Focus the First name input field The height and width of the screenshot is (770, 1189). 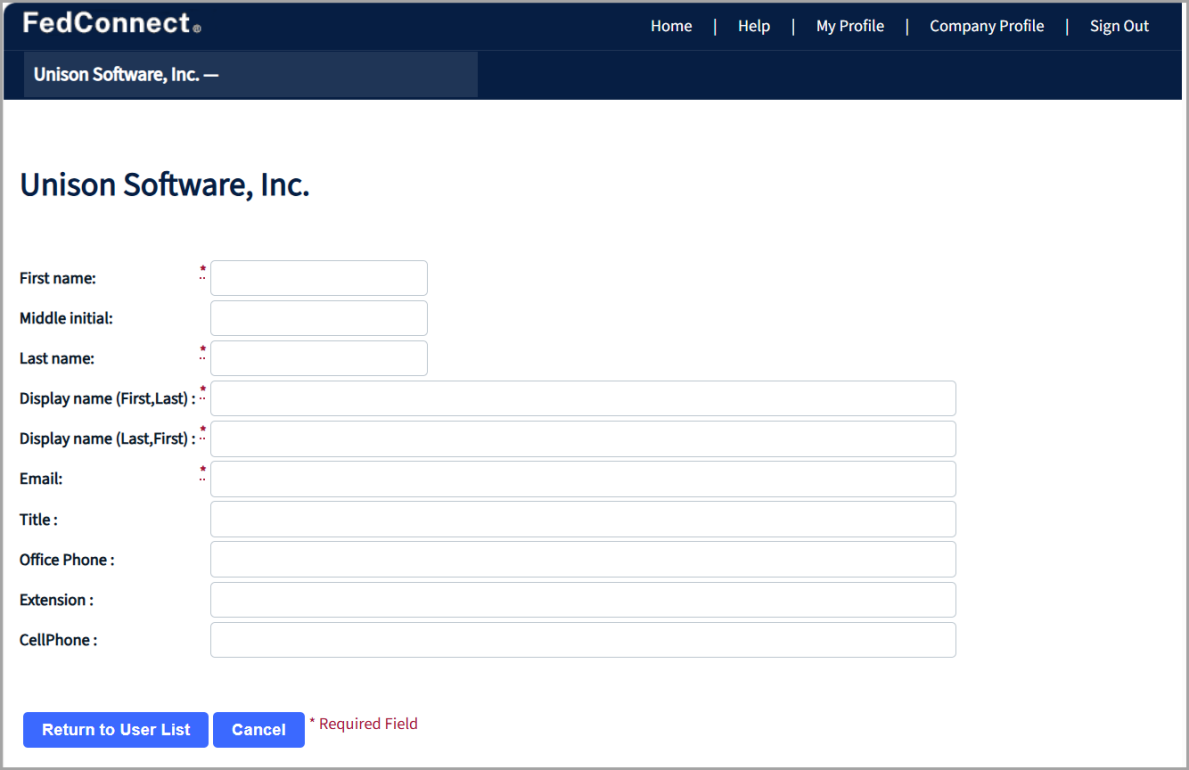coord(318,278)
